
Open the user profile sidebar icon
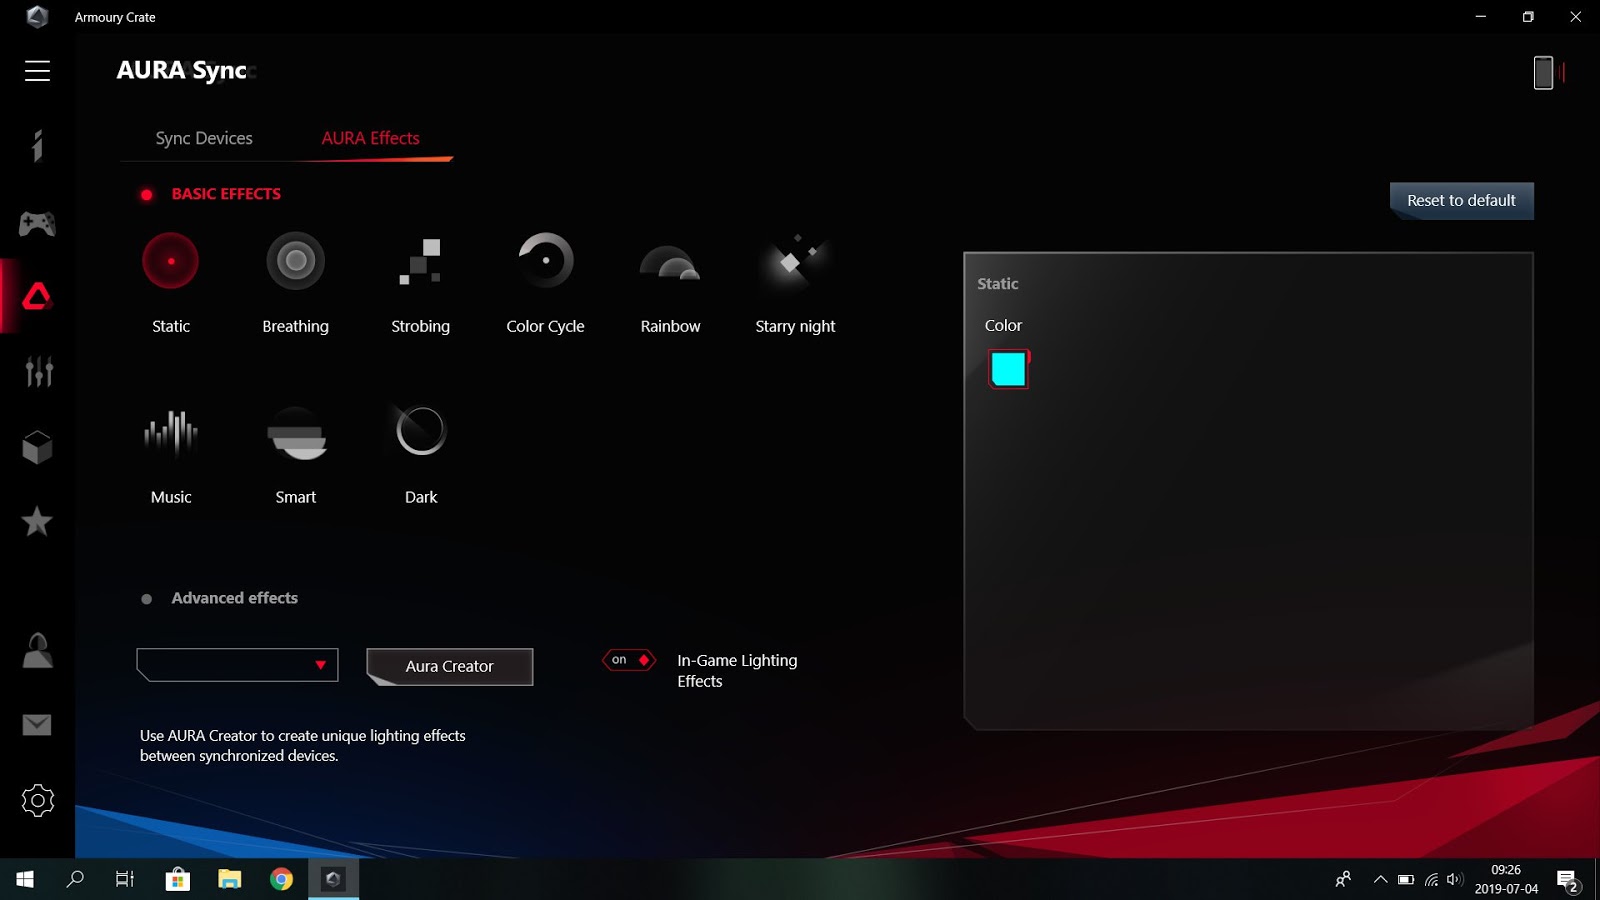coord(37,650)
